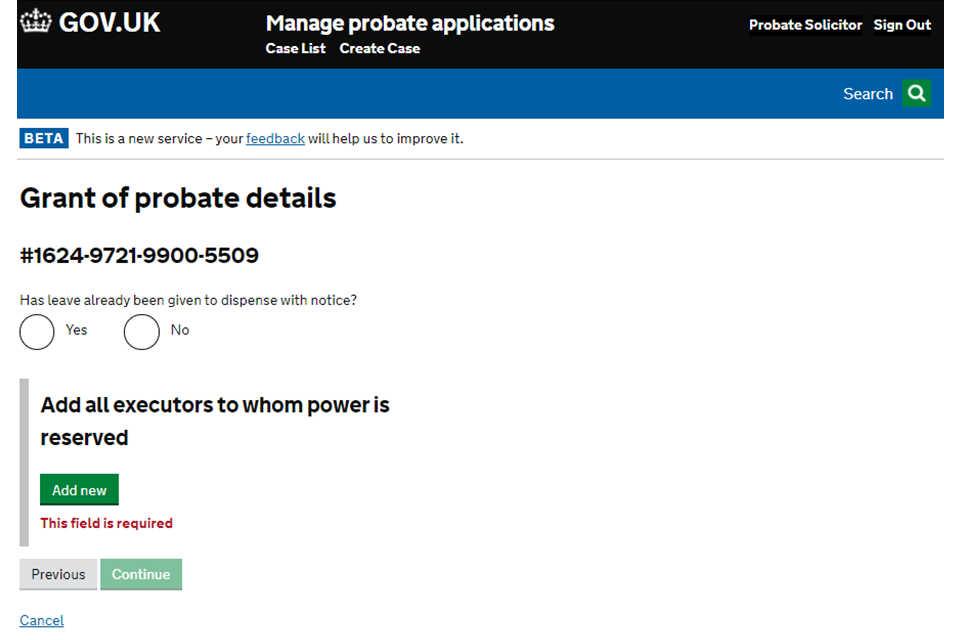Cancel the probate application form
This screenshot has width=960, height=640.
click(42, 621)
